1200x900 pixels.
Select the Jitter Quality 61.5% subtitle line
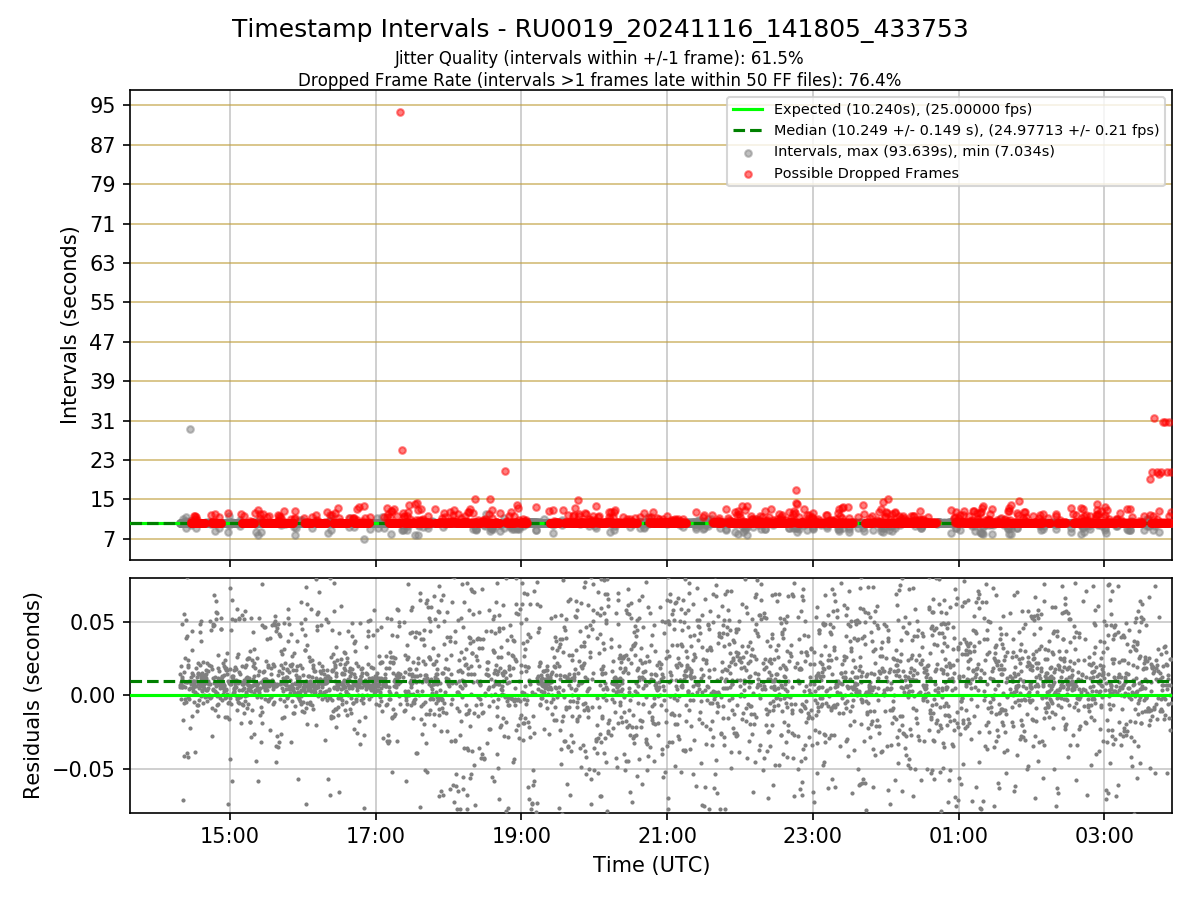tap(599, 58)
